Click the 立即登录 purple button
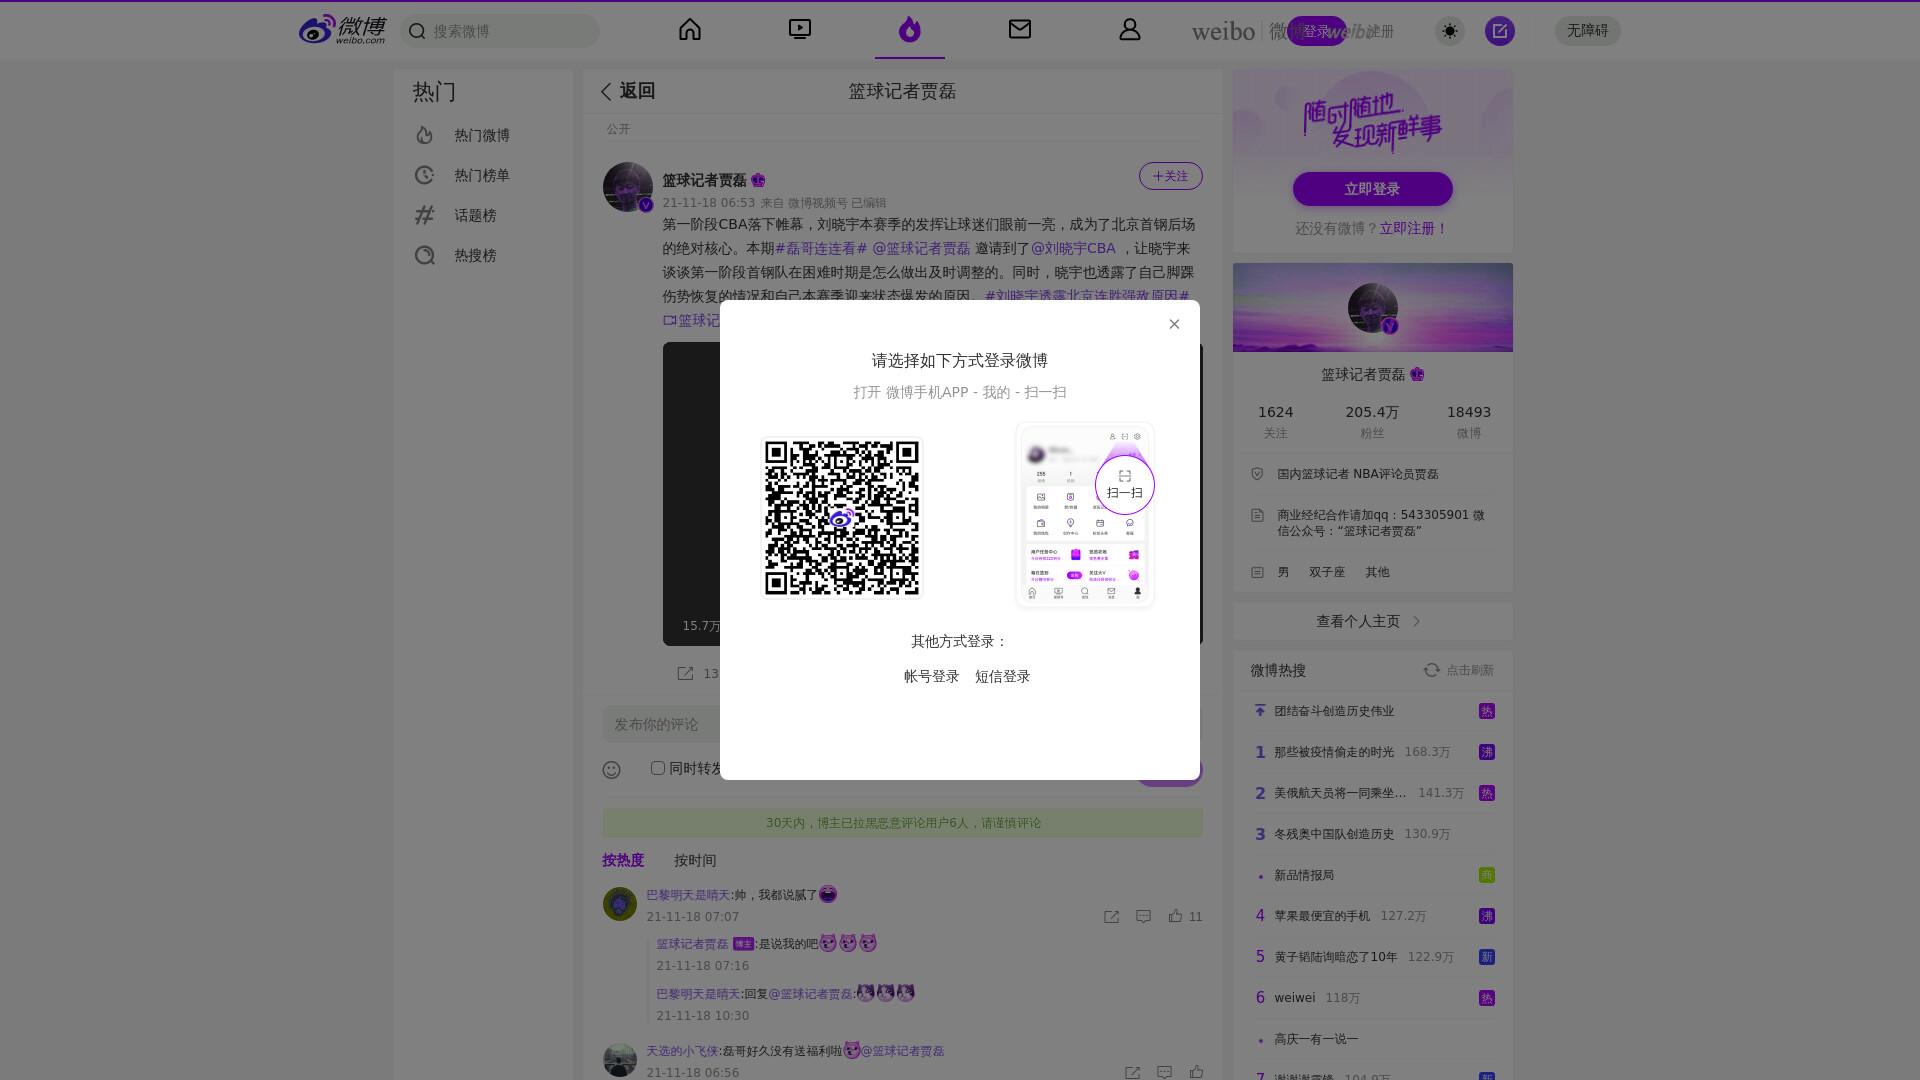Screen dimensions: 1920x1080 pyautogui.click(x=1372, y=189)
